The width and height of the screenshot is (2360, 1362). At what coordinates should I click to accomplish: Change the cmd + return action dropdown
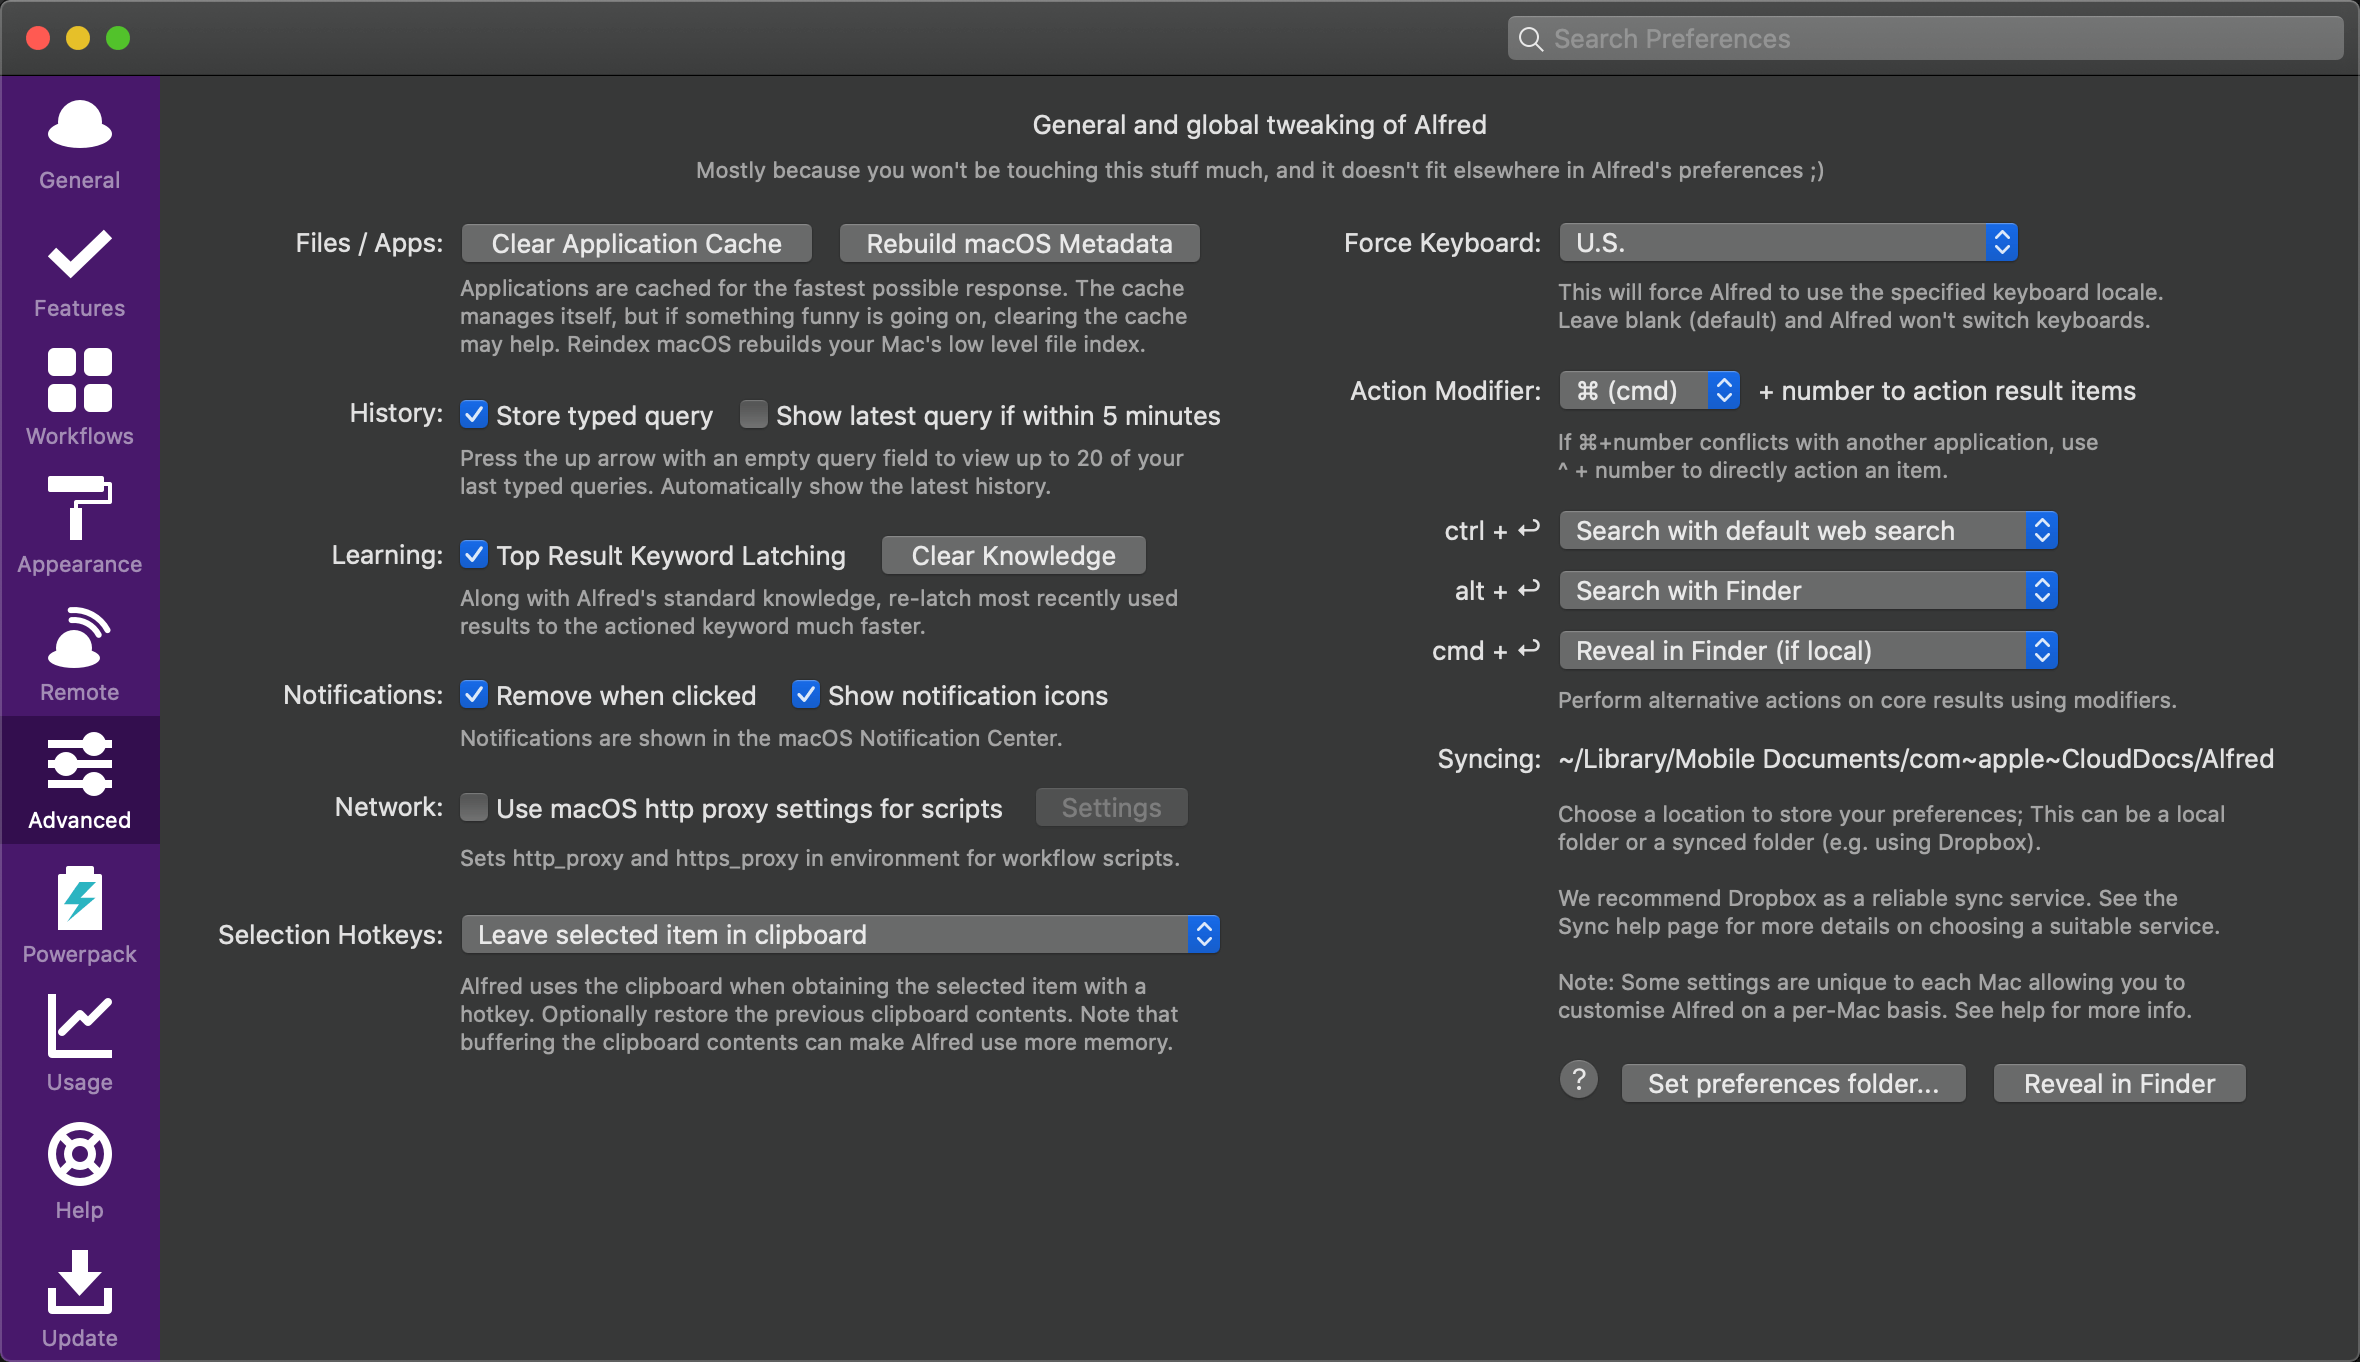click(x=1808, y=650)
